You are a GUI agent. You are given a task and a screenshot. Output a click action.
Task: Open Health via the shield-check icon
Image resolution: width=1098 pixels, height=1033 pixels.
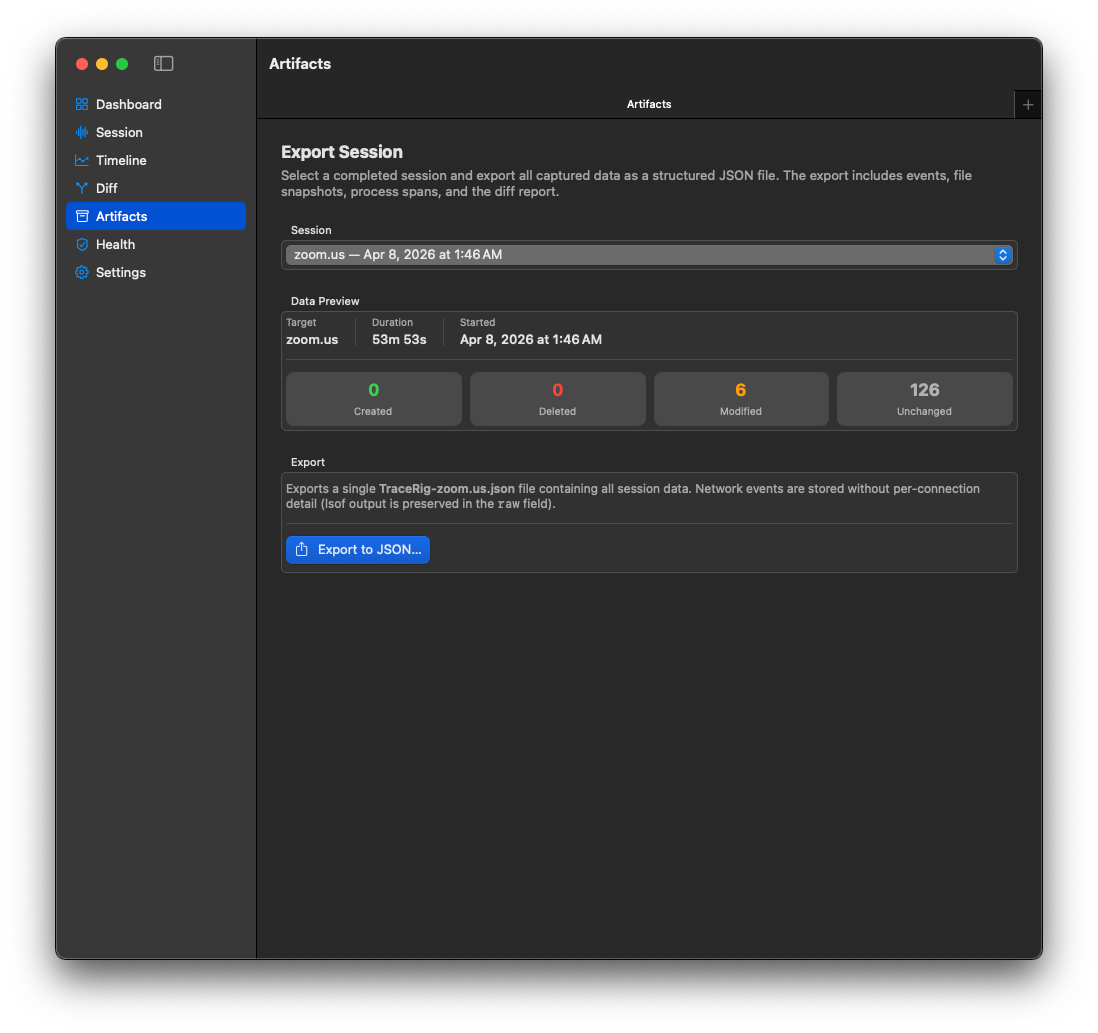[x=81, y=244]
